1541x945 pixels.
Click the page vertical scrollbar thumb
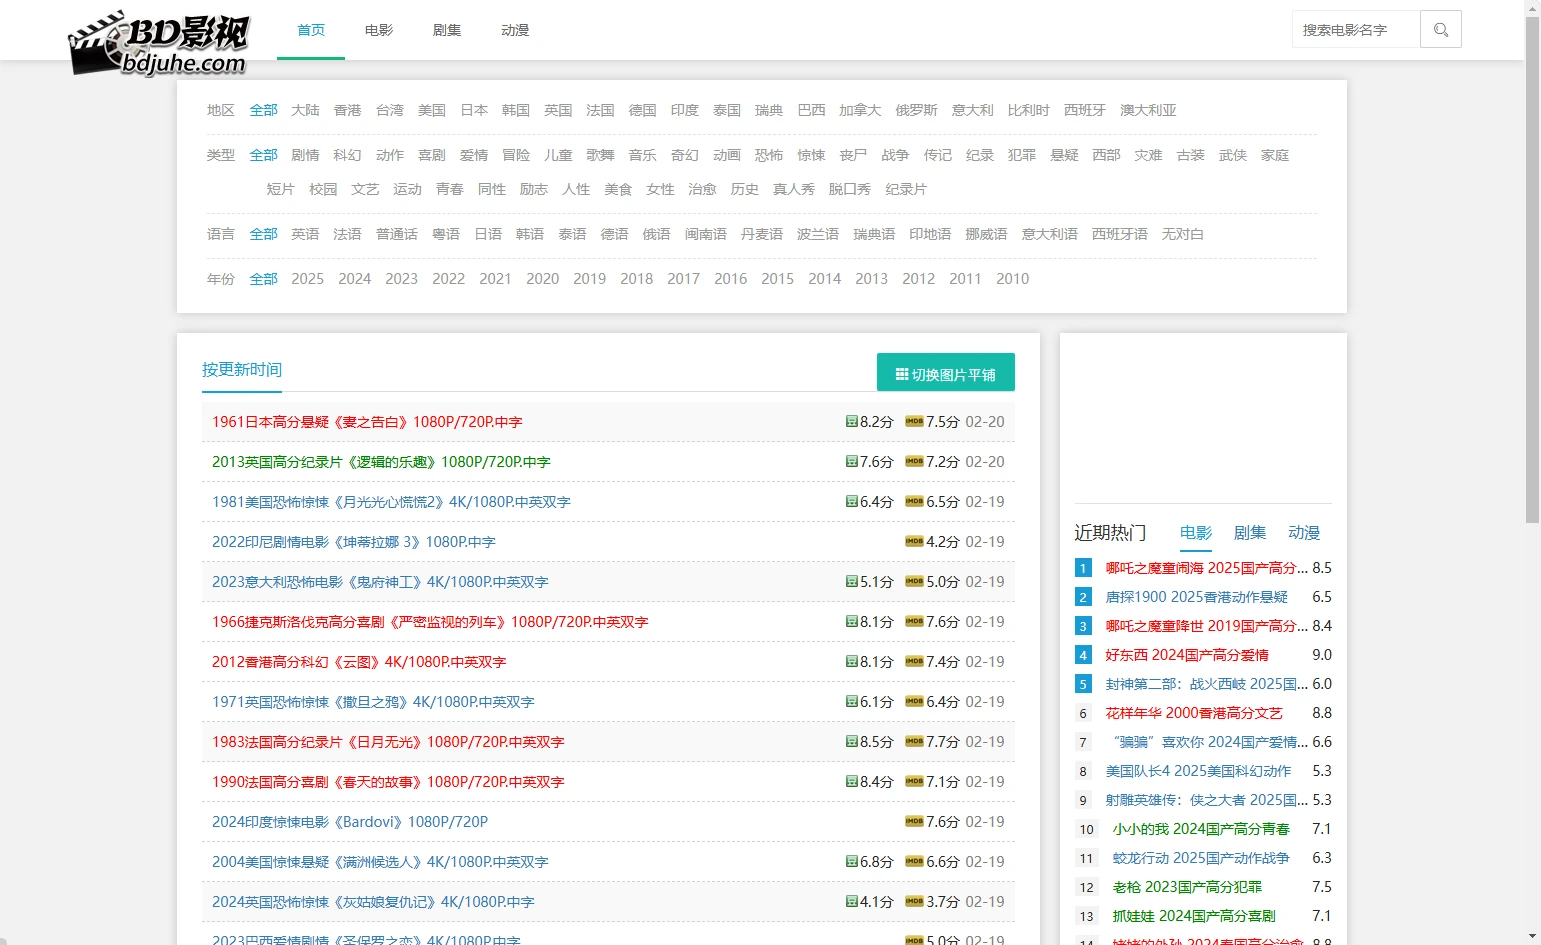tap(1532, 270)
